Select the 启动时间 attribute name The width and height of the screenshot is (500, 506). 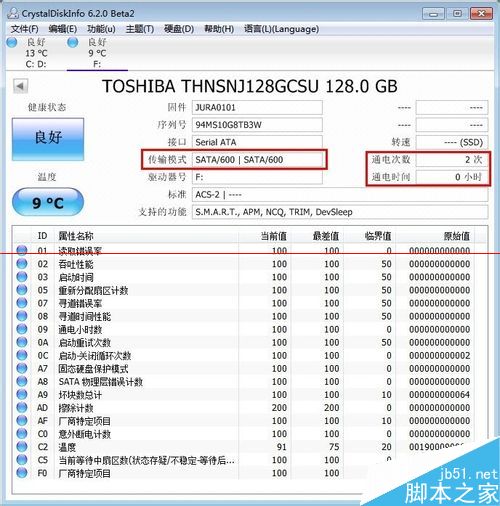[x=76, y=277]
